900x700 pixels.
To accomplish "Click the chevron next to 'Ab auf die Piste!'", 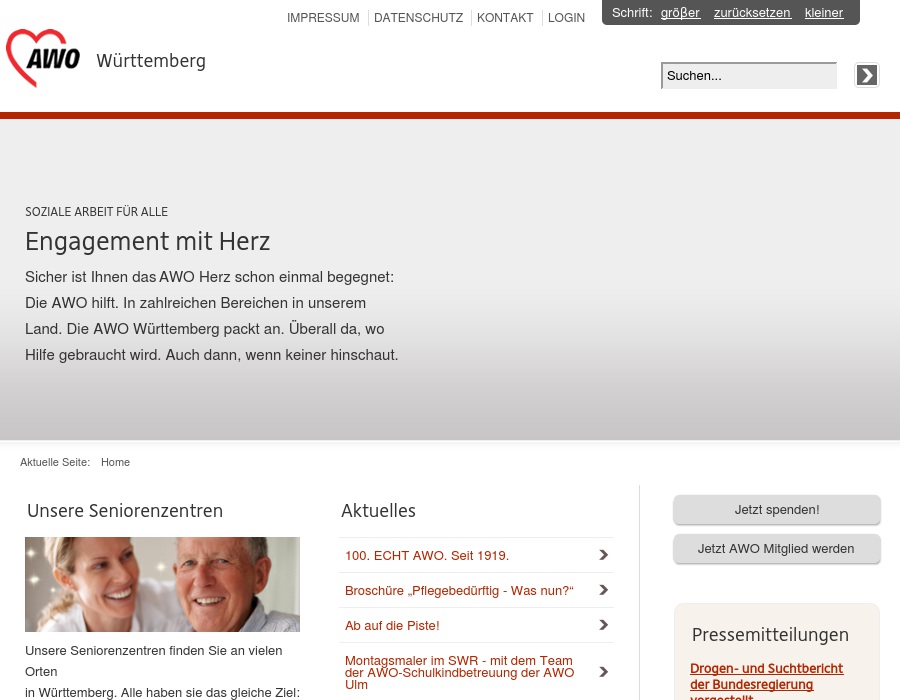I will pos(603,624).
